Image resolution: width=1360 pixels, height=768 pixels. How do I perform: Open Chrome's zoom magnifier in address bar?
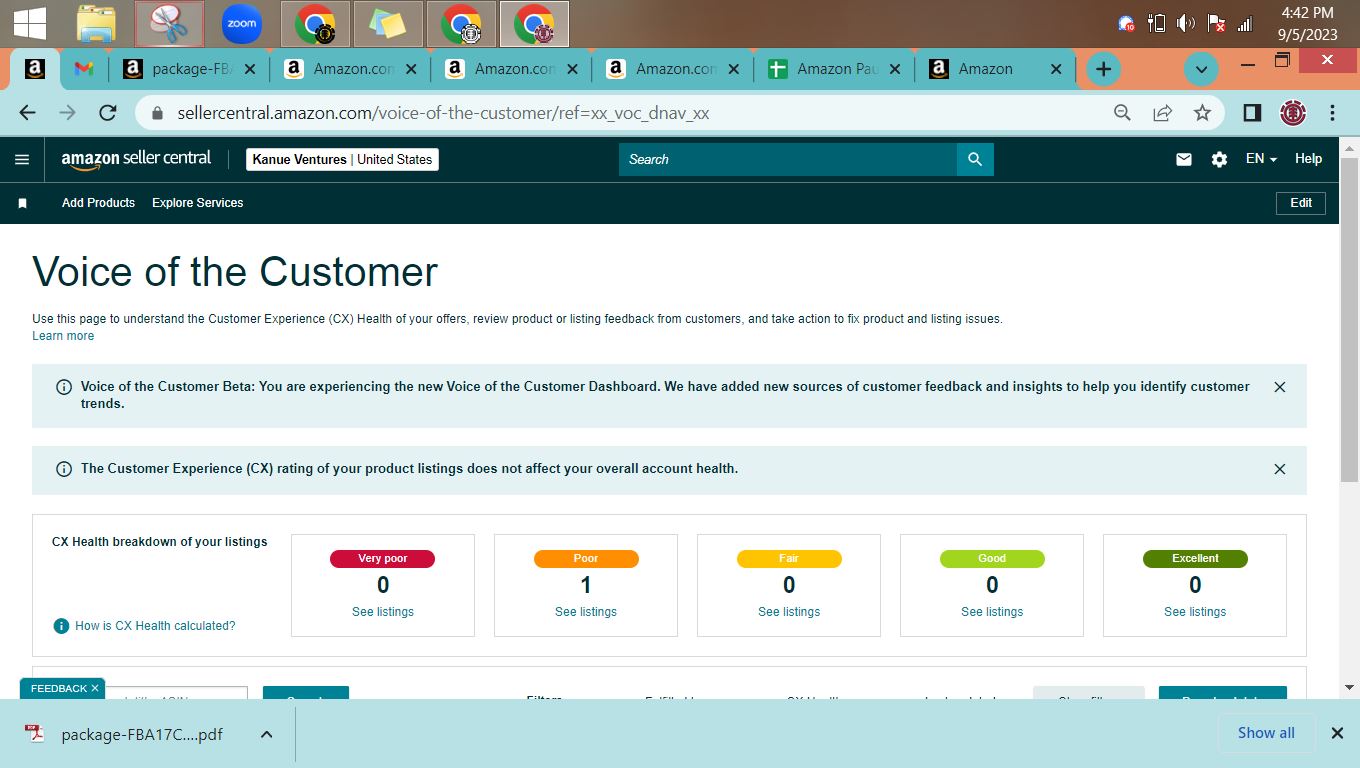(1122, 113)
